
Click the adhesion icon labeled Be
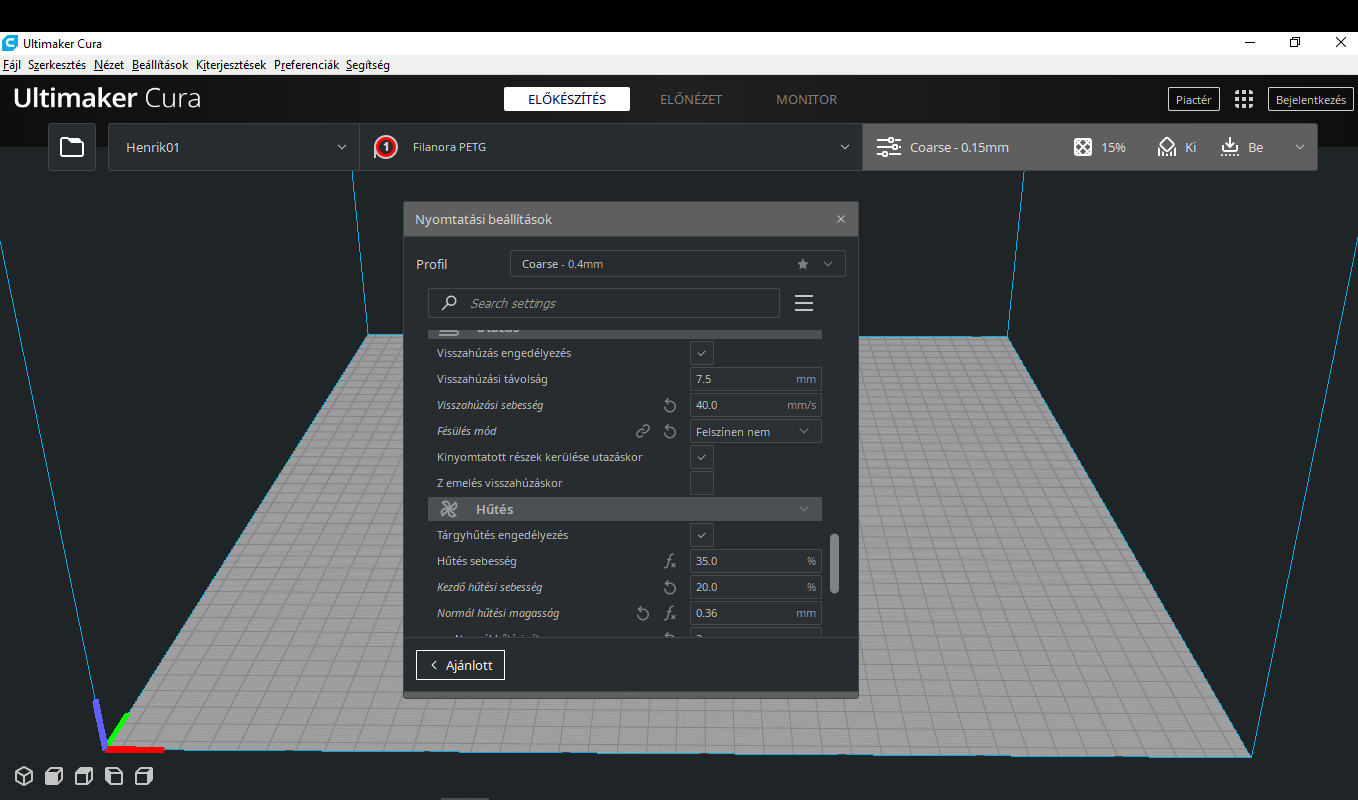click(1230, 147)
